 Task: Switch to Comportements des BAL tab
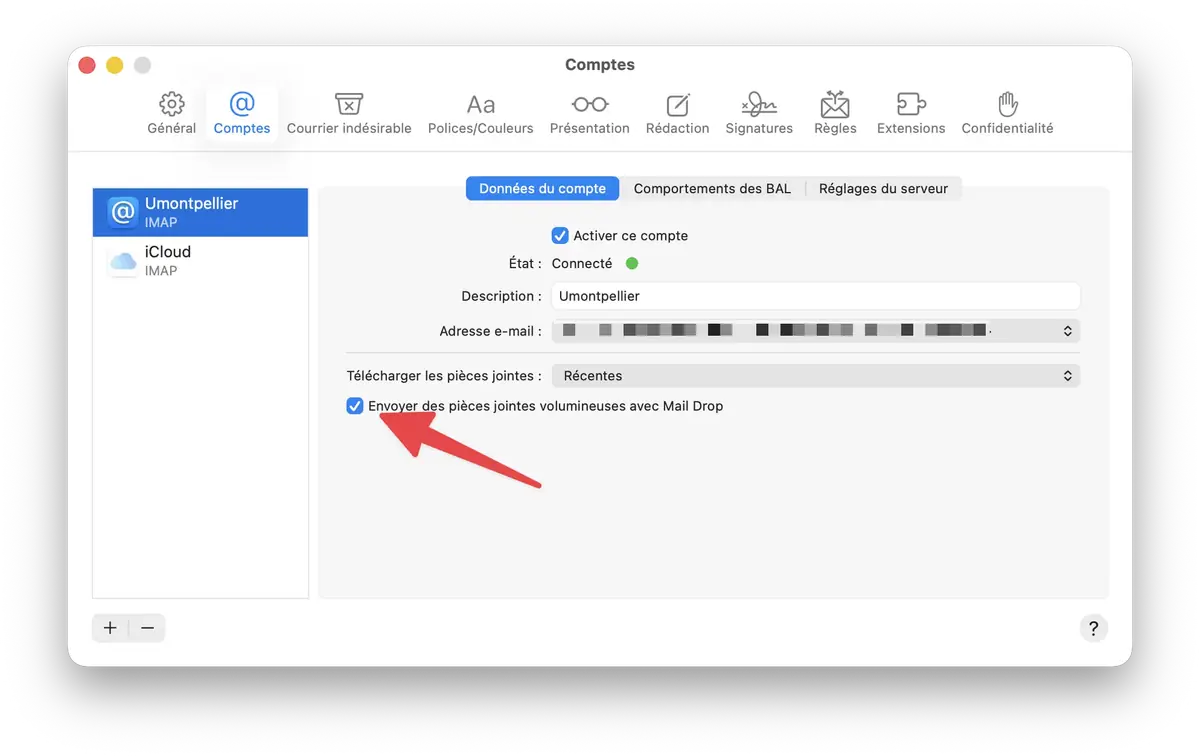pos(711,188)
